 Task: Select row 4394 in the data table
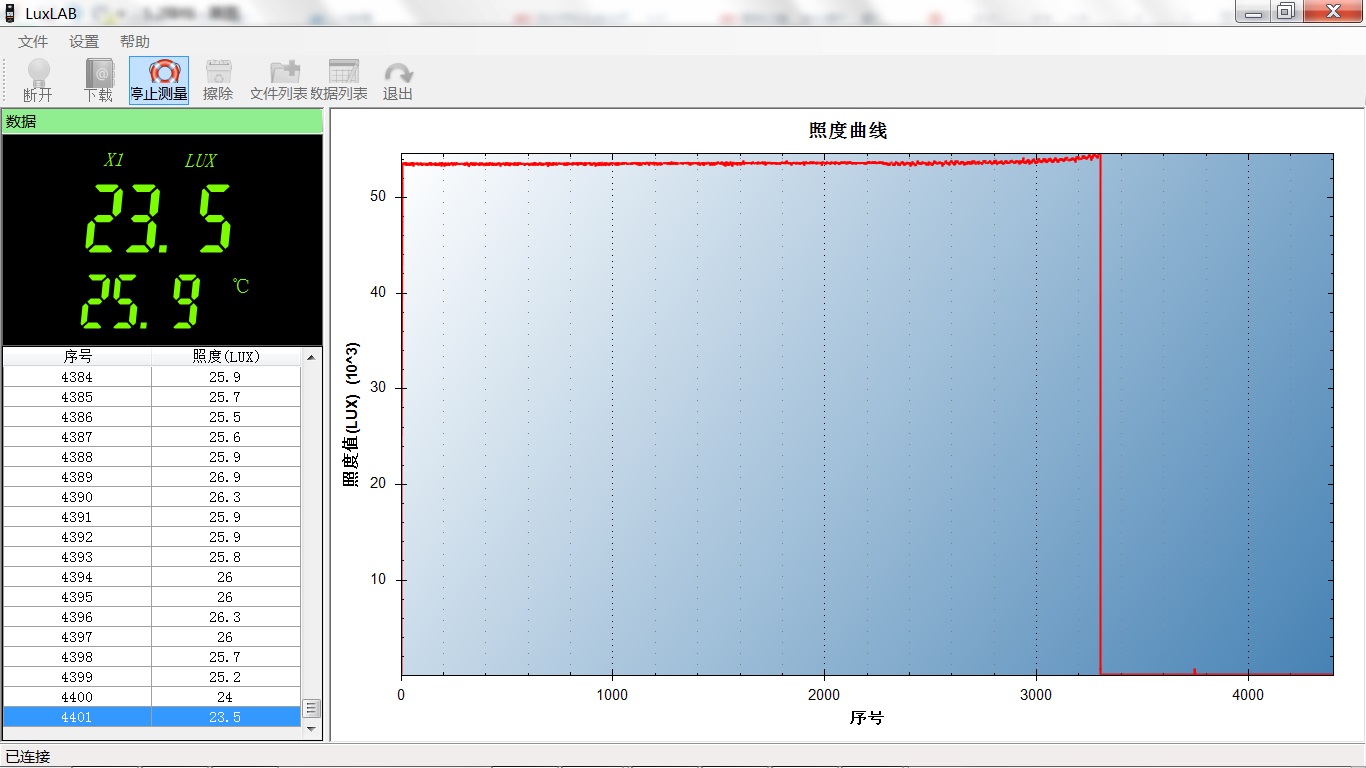pyautogui.click(x=152, y=577)
